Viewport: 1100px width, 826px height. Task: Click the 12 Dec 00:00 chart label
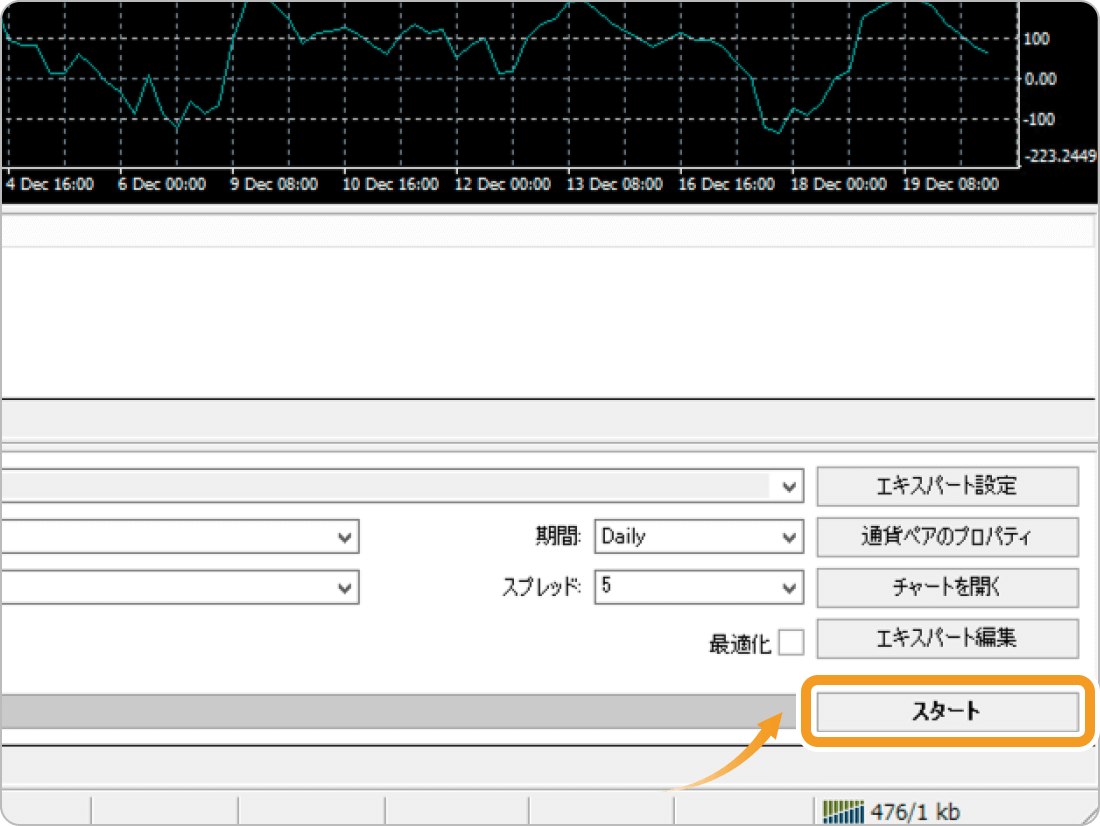point(502,185)
